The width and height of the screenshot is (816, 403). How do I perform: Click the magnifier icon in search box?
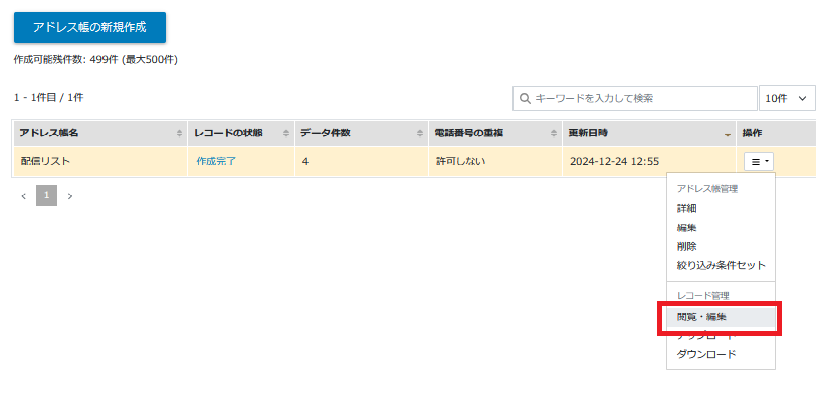(525, 98)
